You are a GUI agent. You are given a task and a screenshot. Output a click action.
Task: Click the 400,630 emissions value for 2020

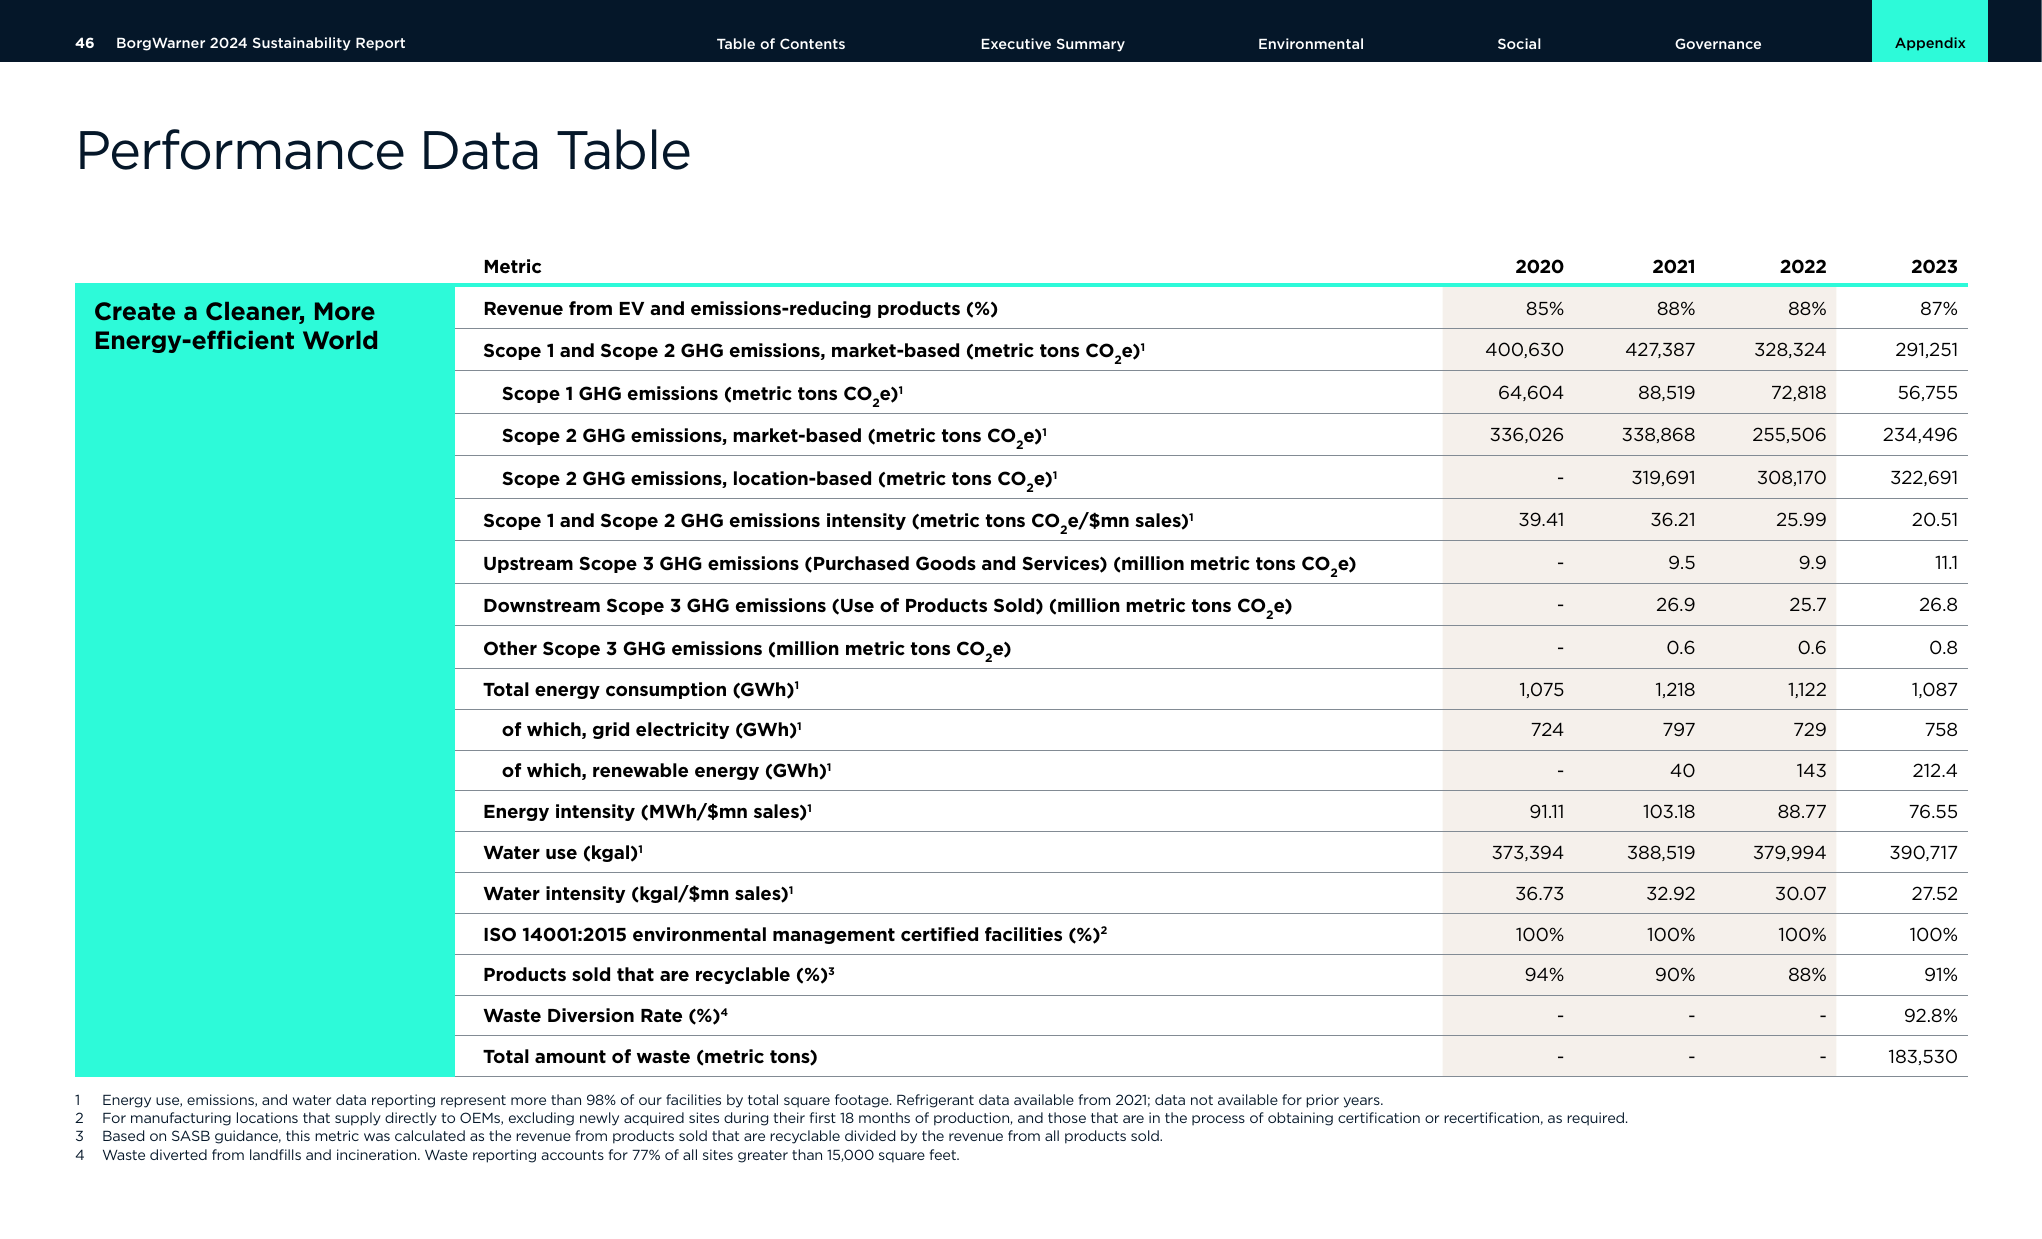(x=1524, y=350)
